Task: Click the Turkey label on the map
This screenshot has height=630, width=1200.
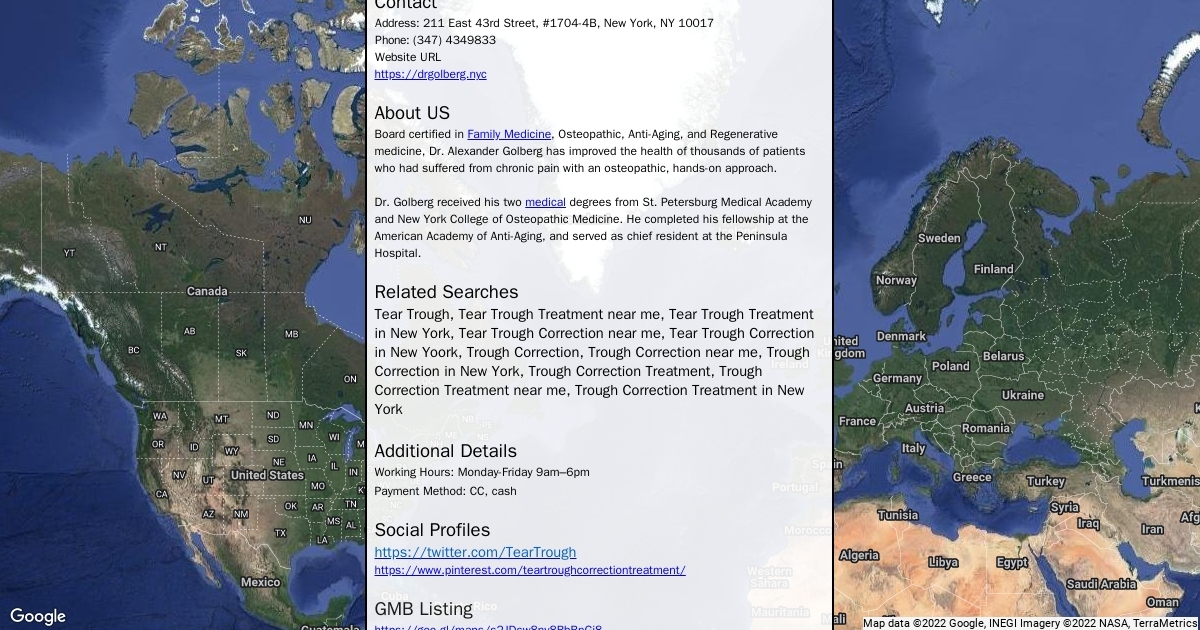Action: pos(1046,481)
